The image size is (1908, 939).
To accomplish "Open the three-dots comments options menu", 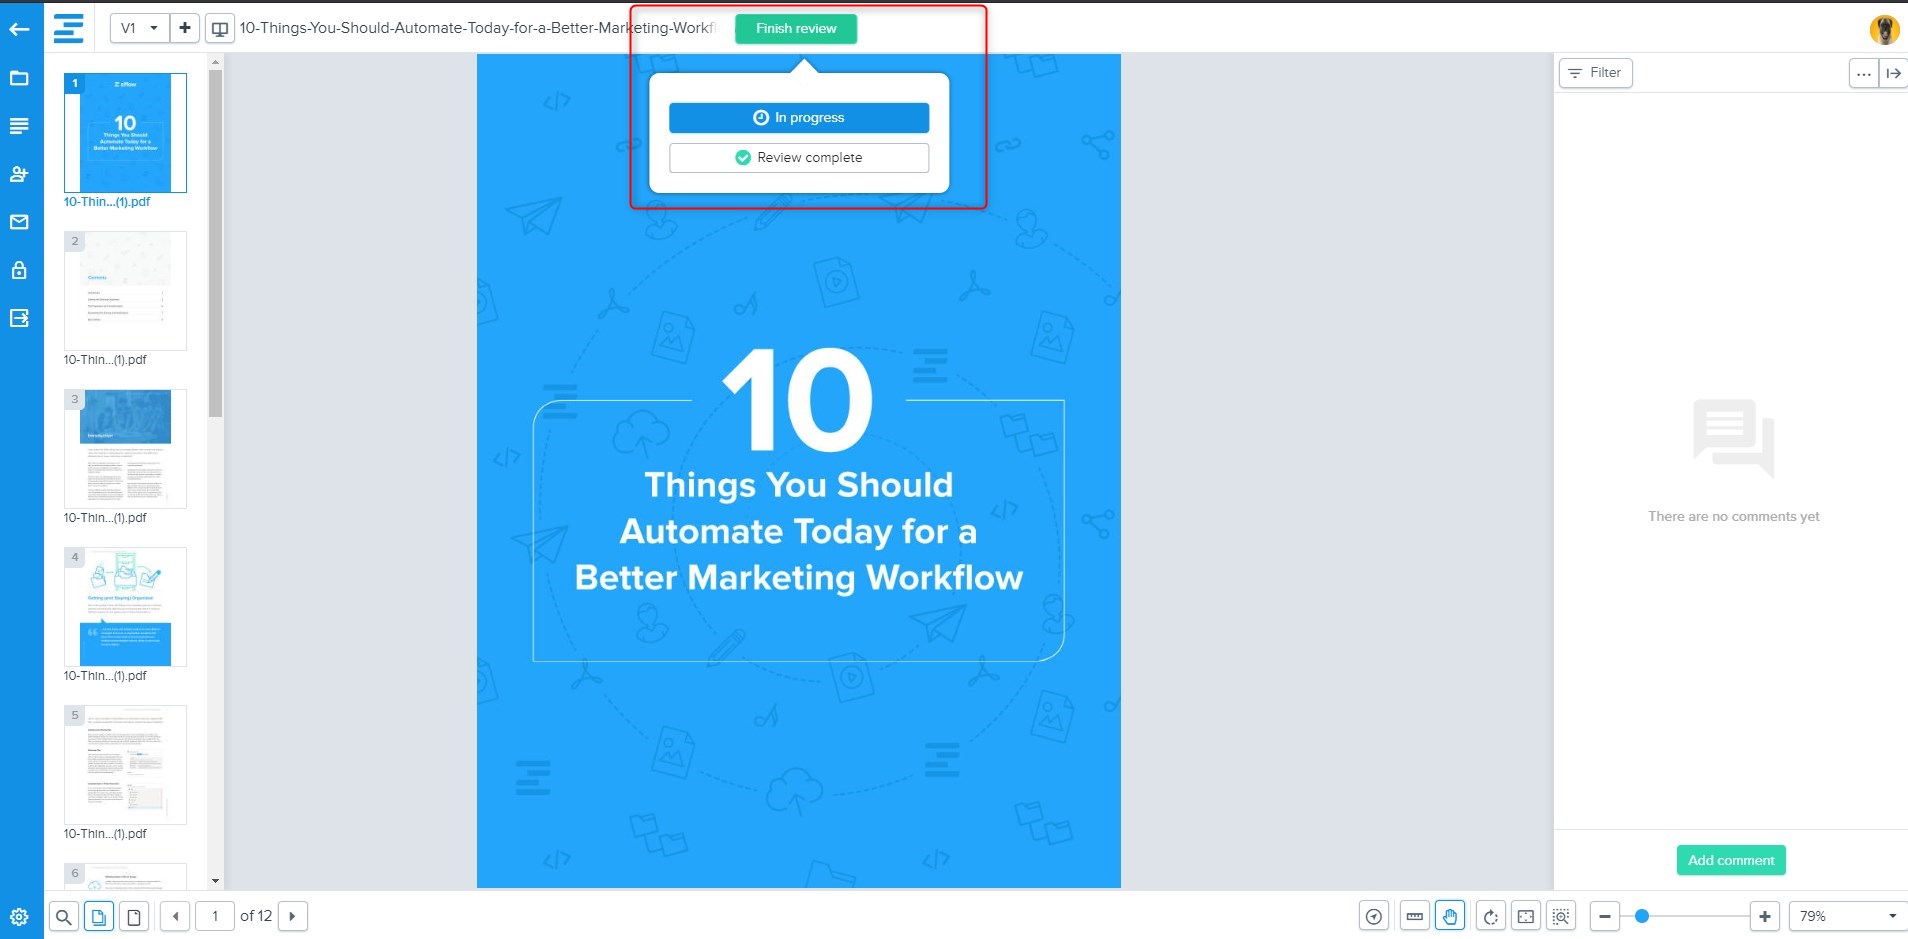I will [x=1863, y=73].
